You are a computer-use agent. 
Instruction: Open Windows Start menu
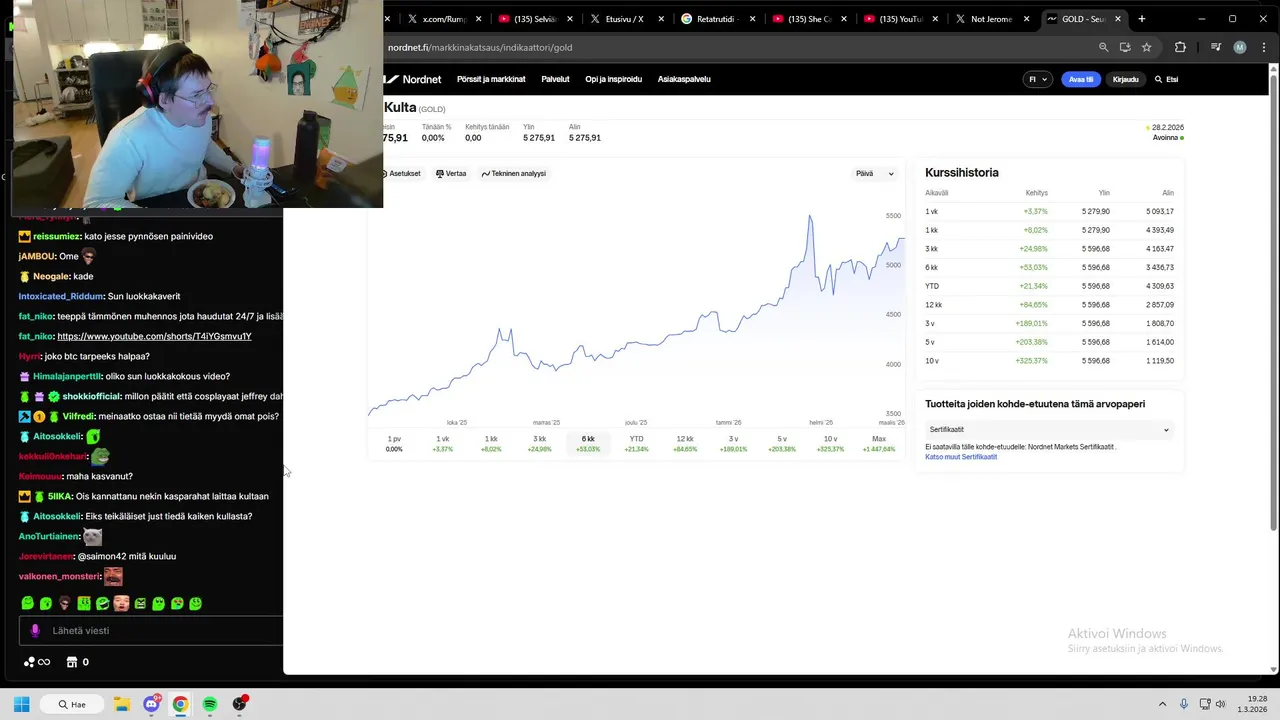[21, 704]
